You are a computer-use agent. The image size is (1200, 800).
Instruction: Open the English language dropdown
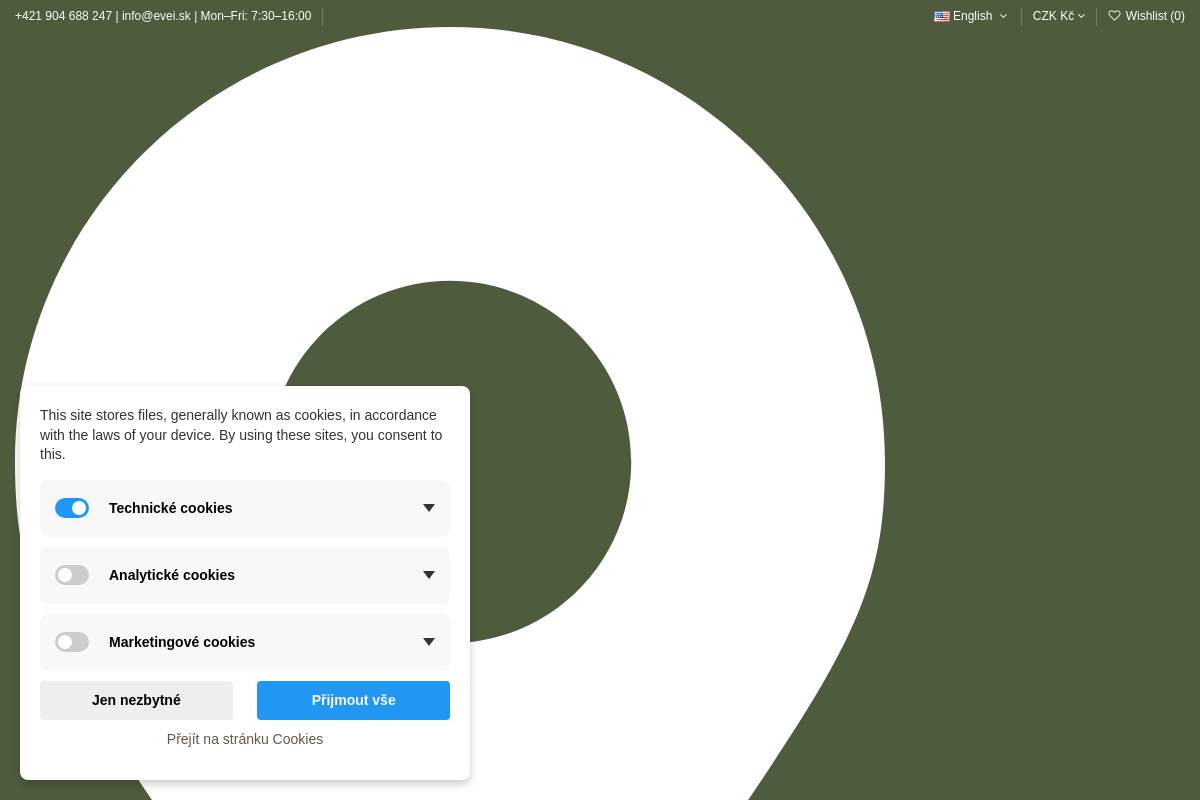(971, 16)
